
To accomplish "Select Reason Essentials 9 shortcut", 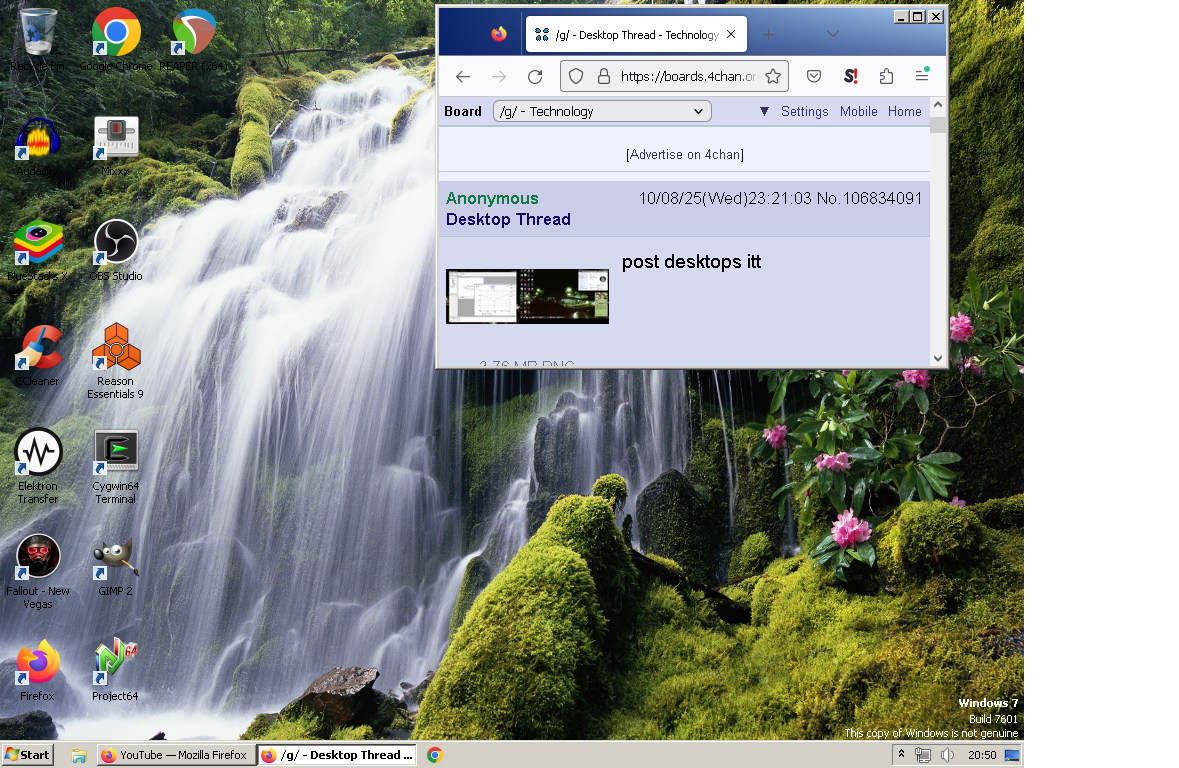I will pyautogui.click(x=116, y=361).
